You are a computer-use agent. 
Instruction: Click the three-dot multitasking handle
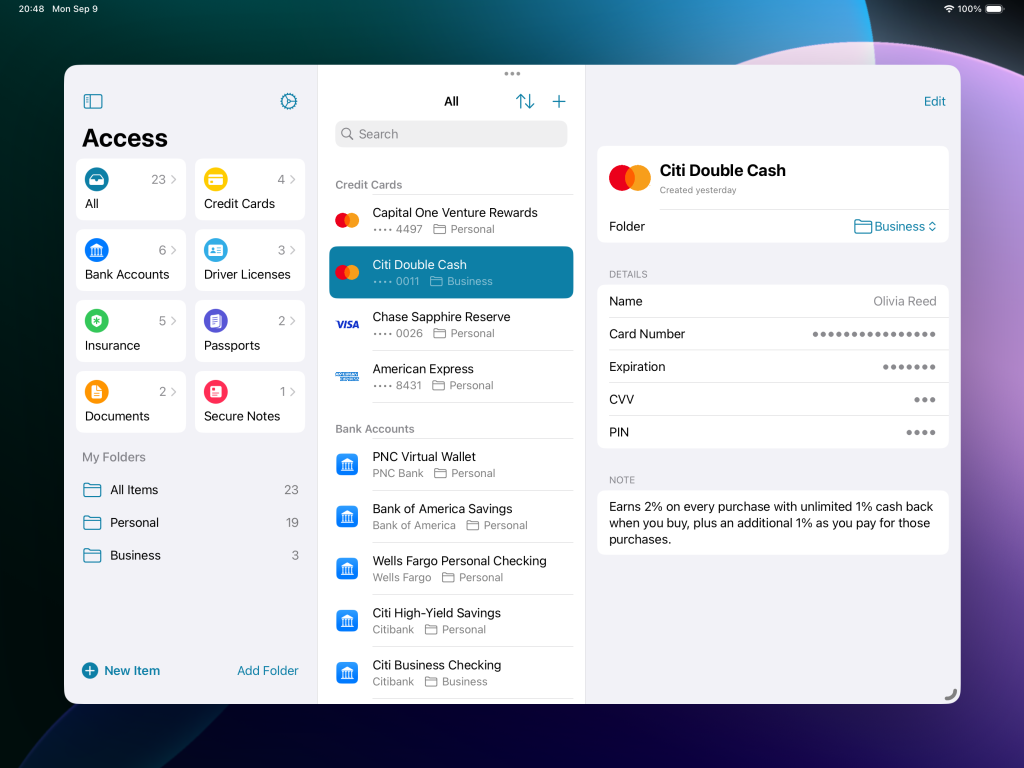click(512, 74)
